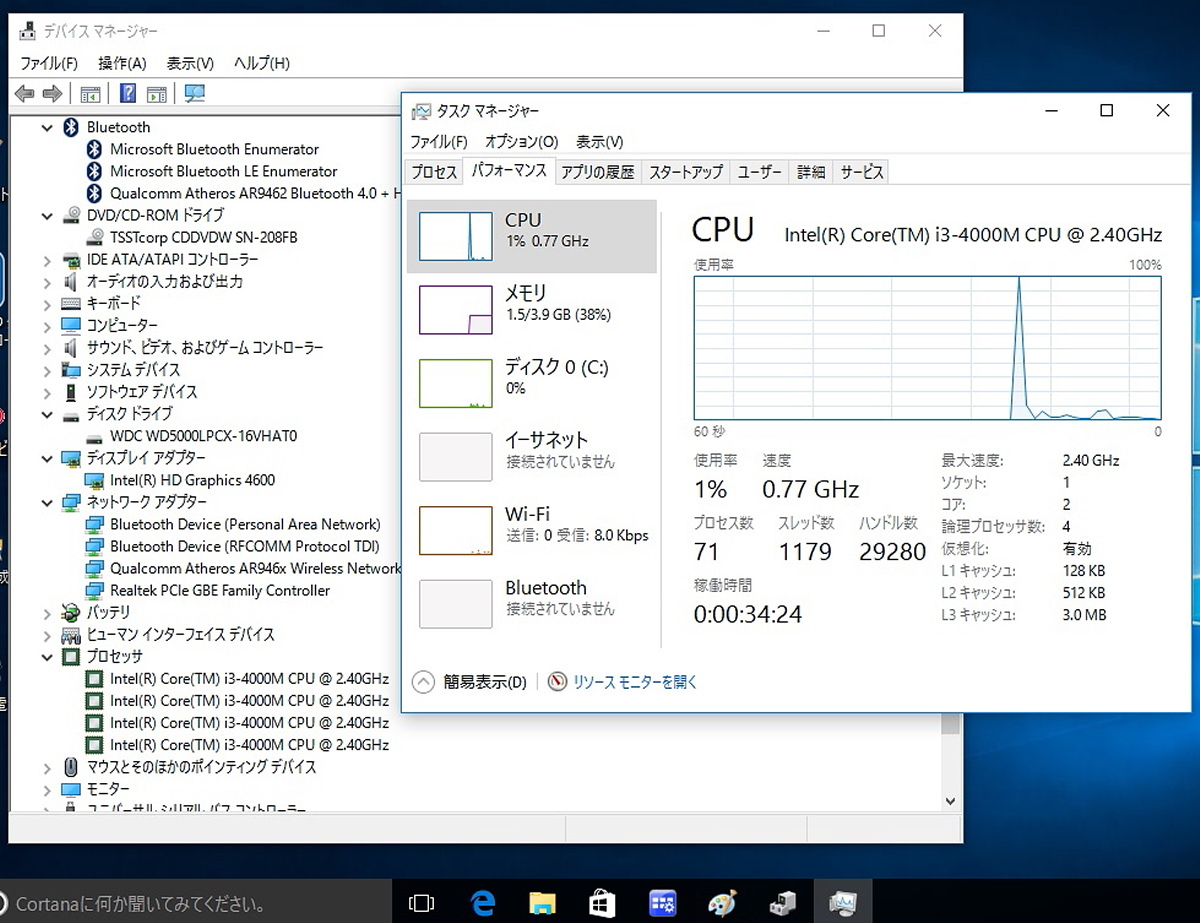The width and height of the screenshot is (1200, 923).
Task: Select Intel(R) HD Graphics 4600 adapter
Action: pyautogui.click(x=192, y=480)
